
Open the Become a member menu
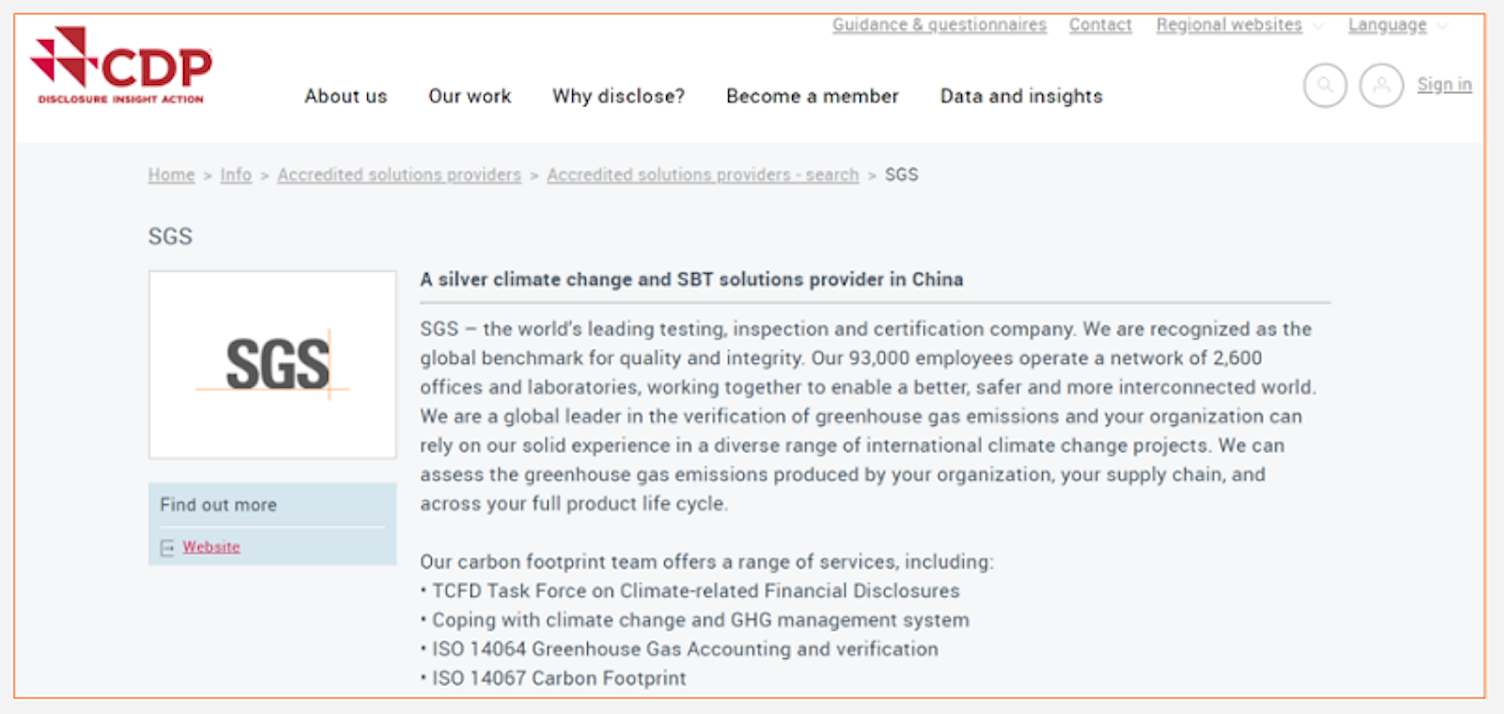tap(812, 96)
